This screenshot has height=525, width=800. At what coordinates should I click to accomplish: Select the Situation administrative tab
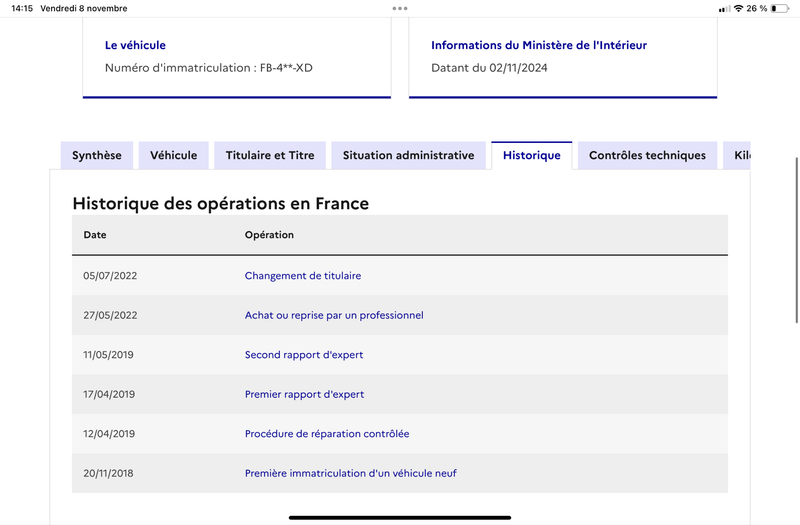(408, 155)
